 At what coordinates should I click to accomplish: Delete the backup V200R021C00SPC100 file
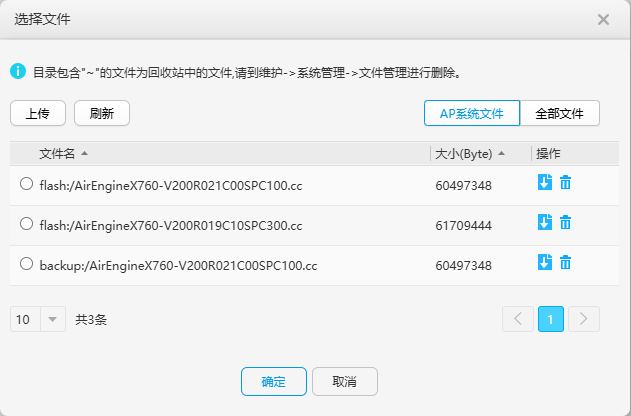pos(565,262)
